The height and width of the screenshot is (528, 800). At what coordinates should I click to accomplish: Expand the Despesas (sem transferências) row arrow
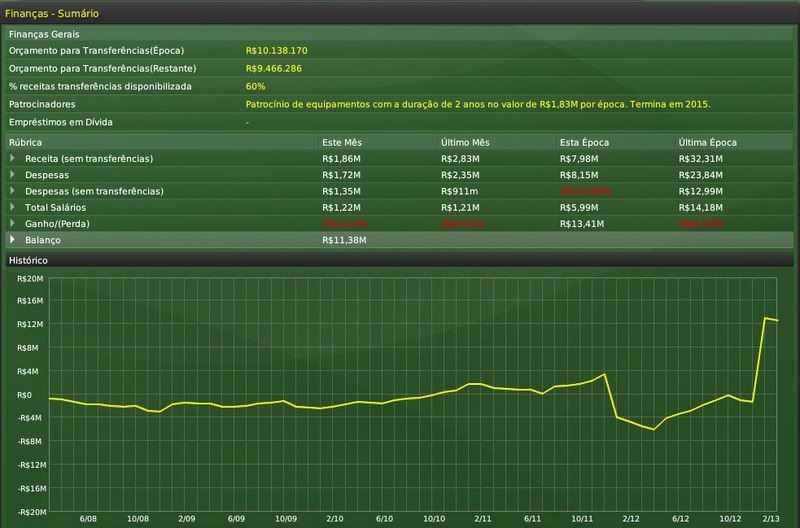[13, 190]
